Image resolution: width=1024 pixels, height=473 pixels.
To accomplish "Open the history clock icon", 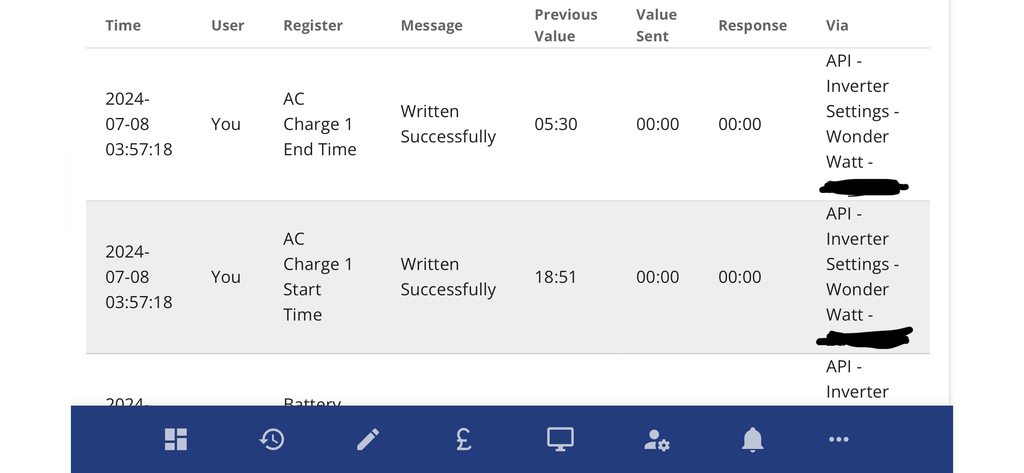I will (x=272, y=439).
